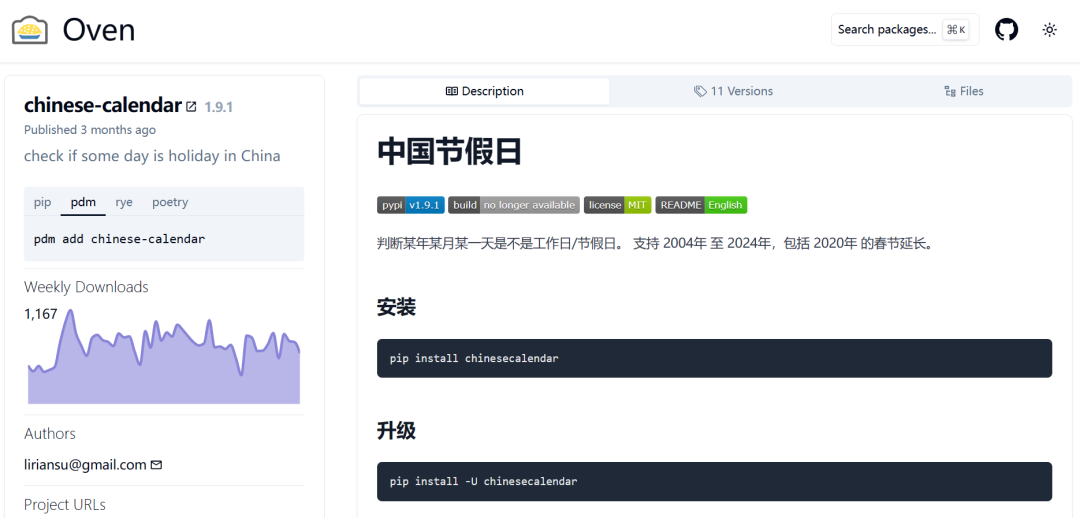Click the pypi v1.9.1 badge
The height and width of the screenshot is (518, 1080).
[x=411, y=205]
